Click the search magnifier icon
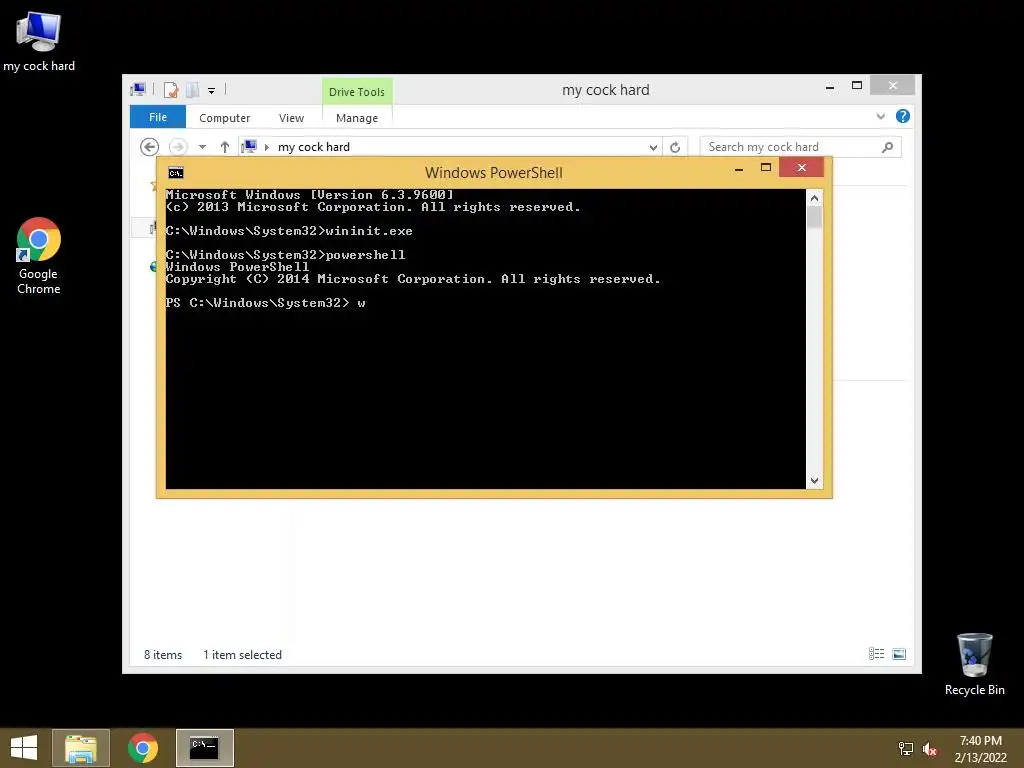The height and width of the screenshot is (768, 1024). coord(887,147)
